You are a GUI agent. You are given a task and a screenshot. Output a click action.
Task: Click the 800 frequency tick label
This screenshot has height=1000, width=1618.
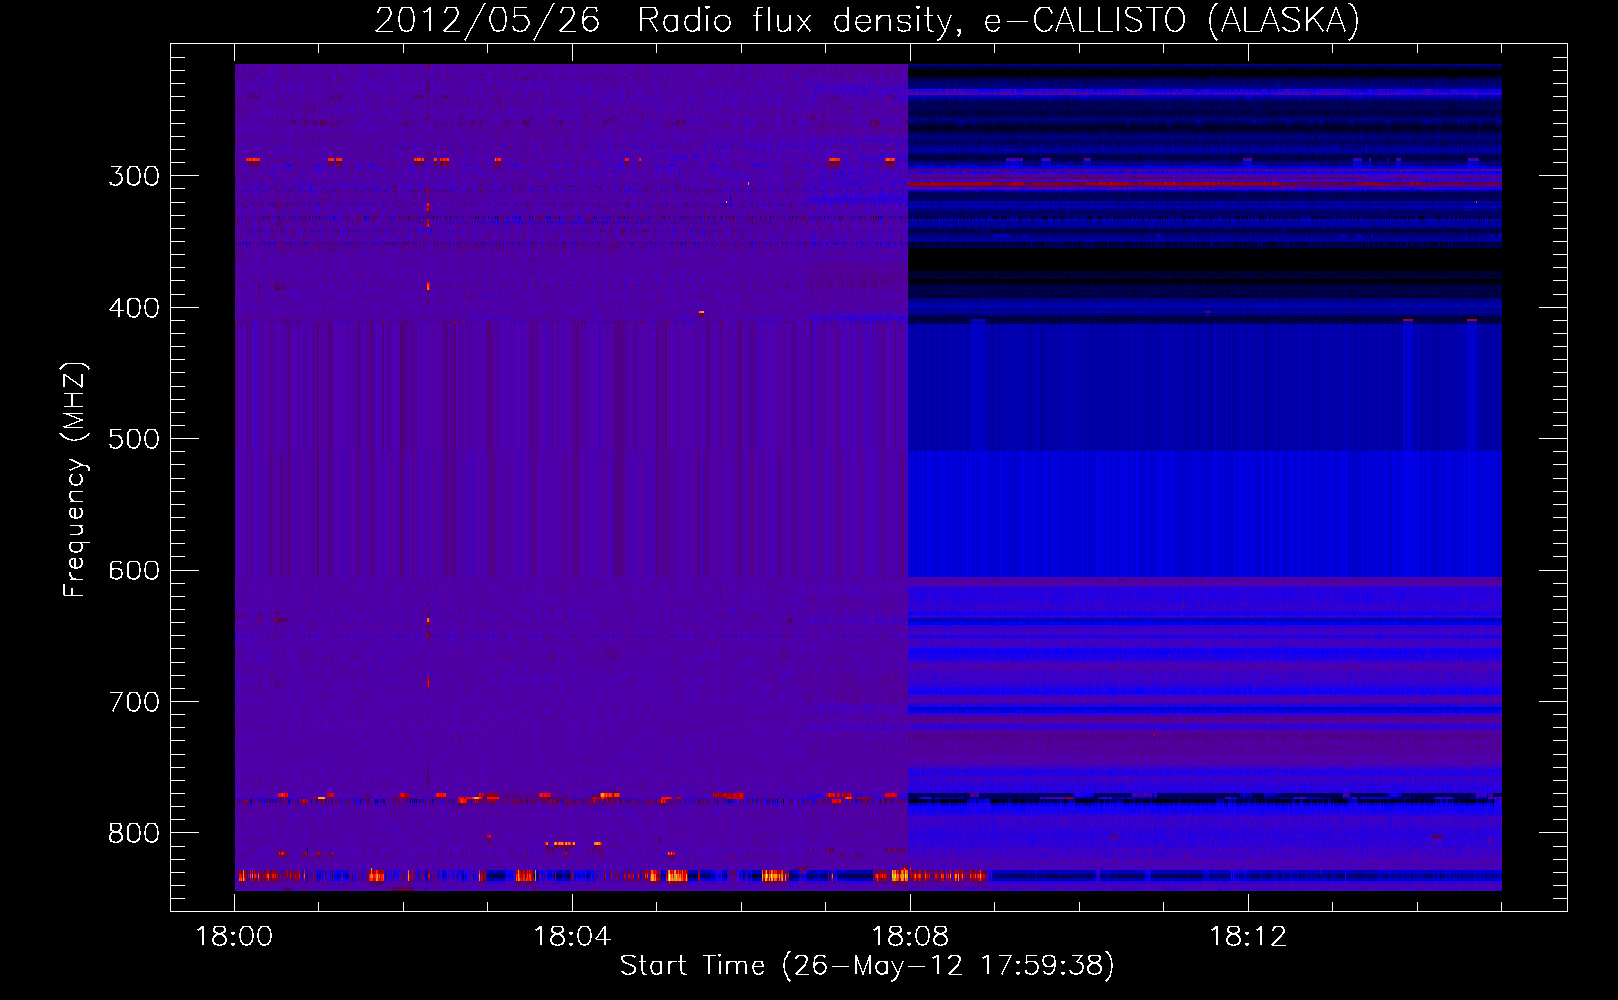134,833
